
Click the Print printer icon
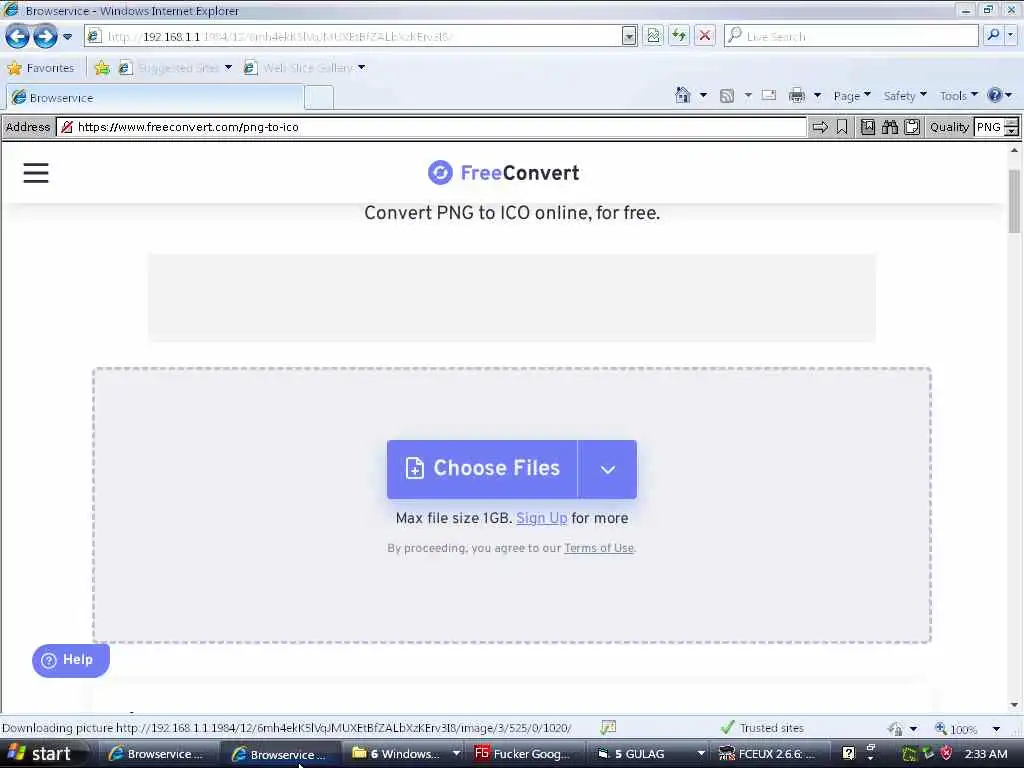797,96
